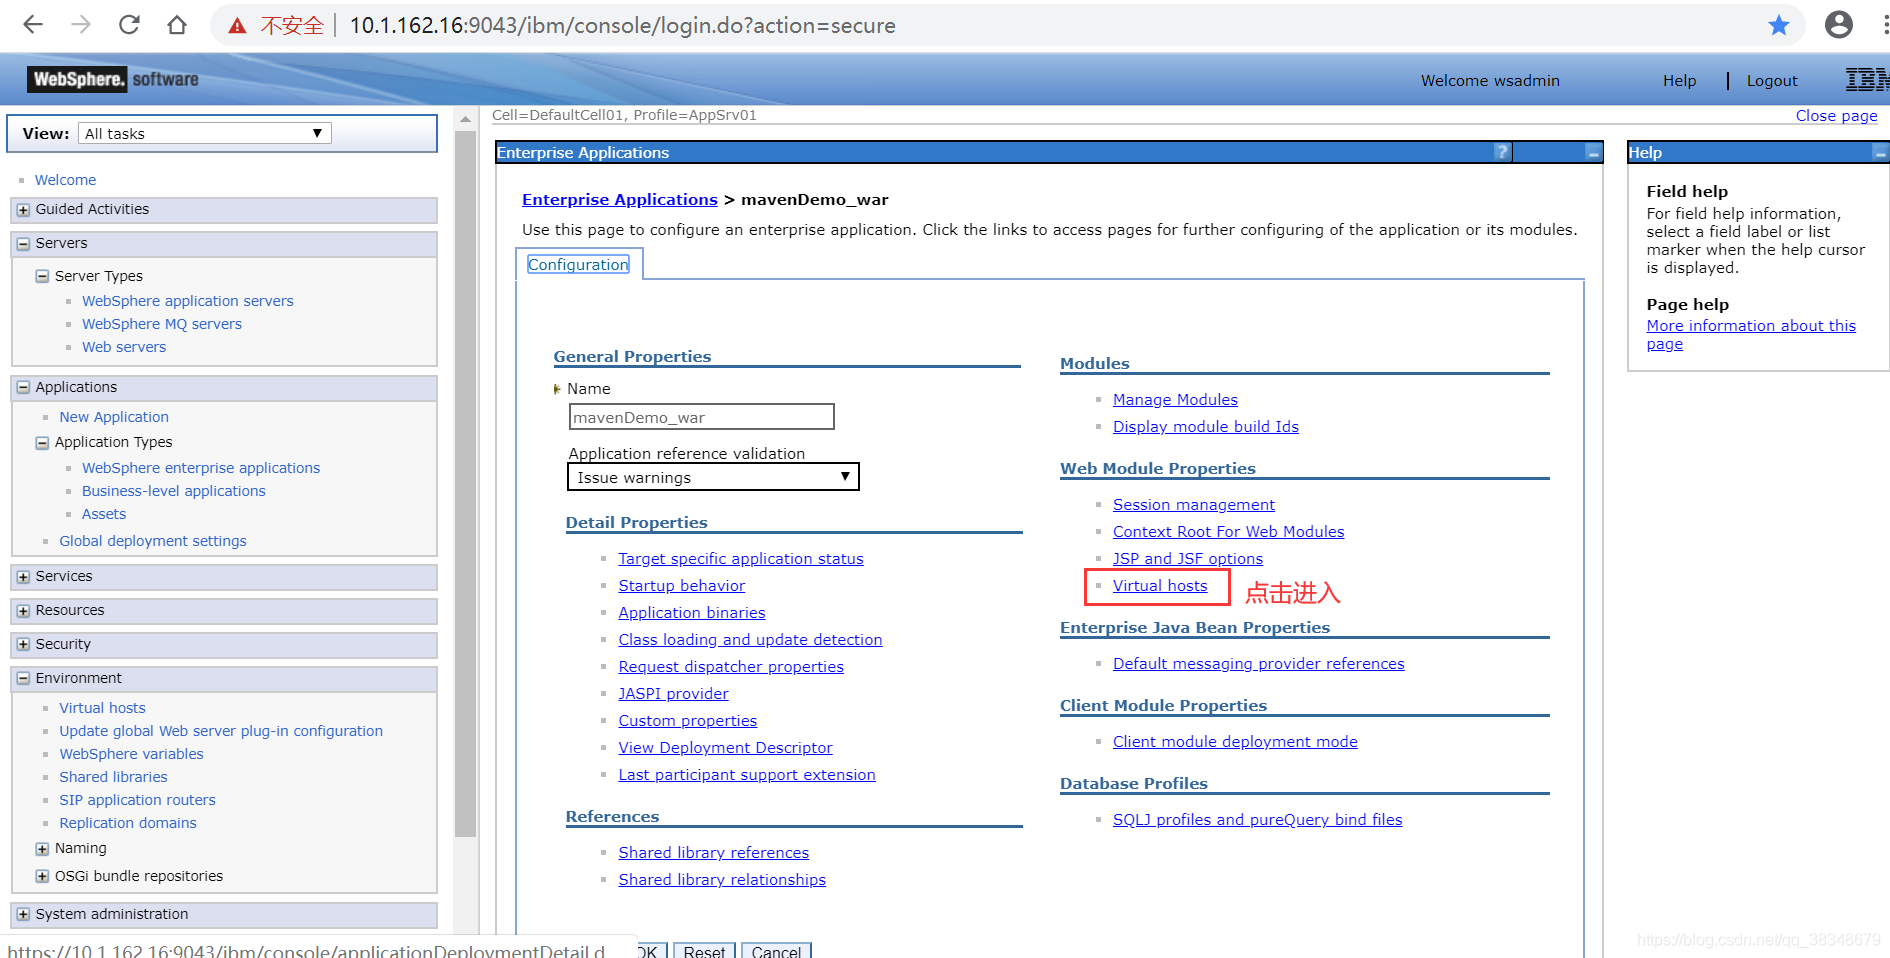Image resolution: width=1890 pixels, height=958 pixels.
Task: Open the Welcome navigation link
Action: click(65, 180)
